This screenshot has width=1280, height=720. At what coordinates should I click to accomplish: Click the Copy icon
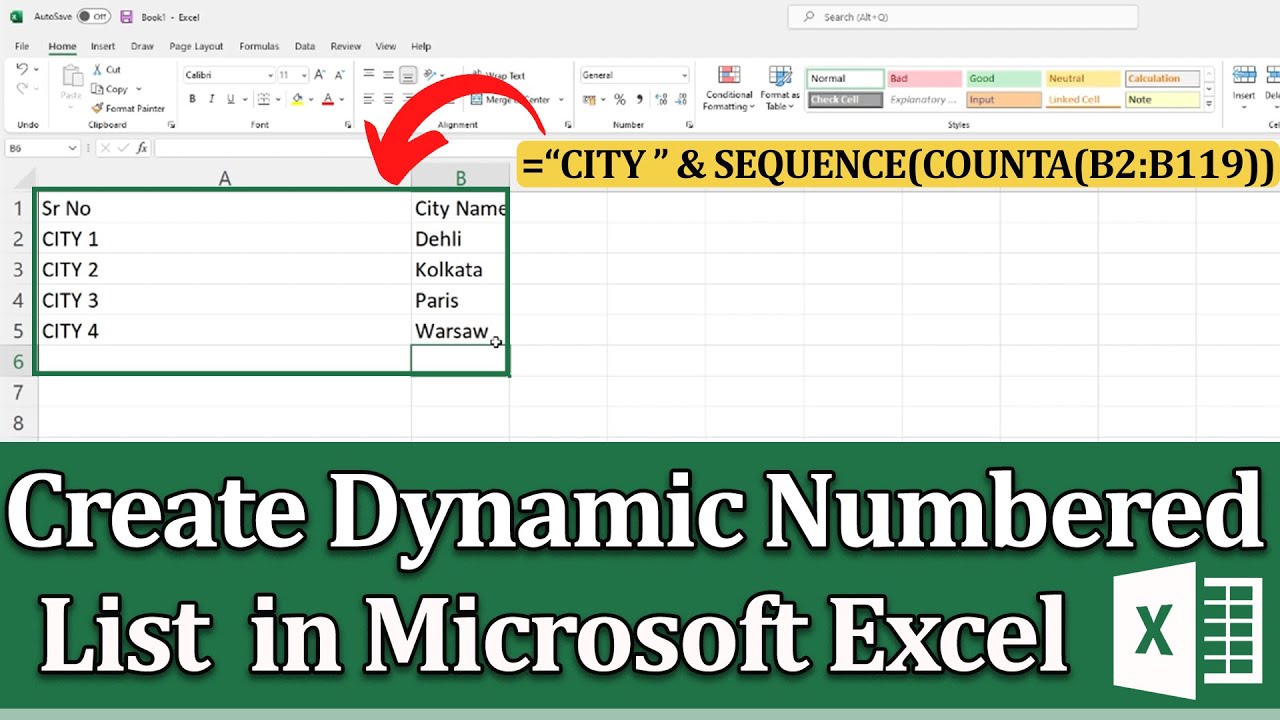99,89
